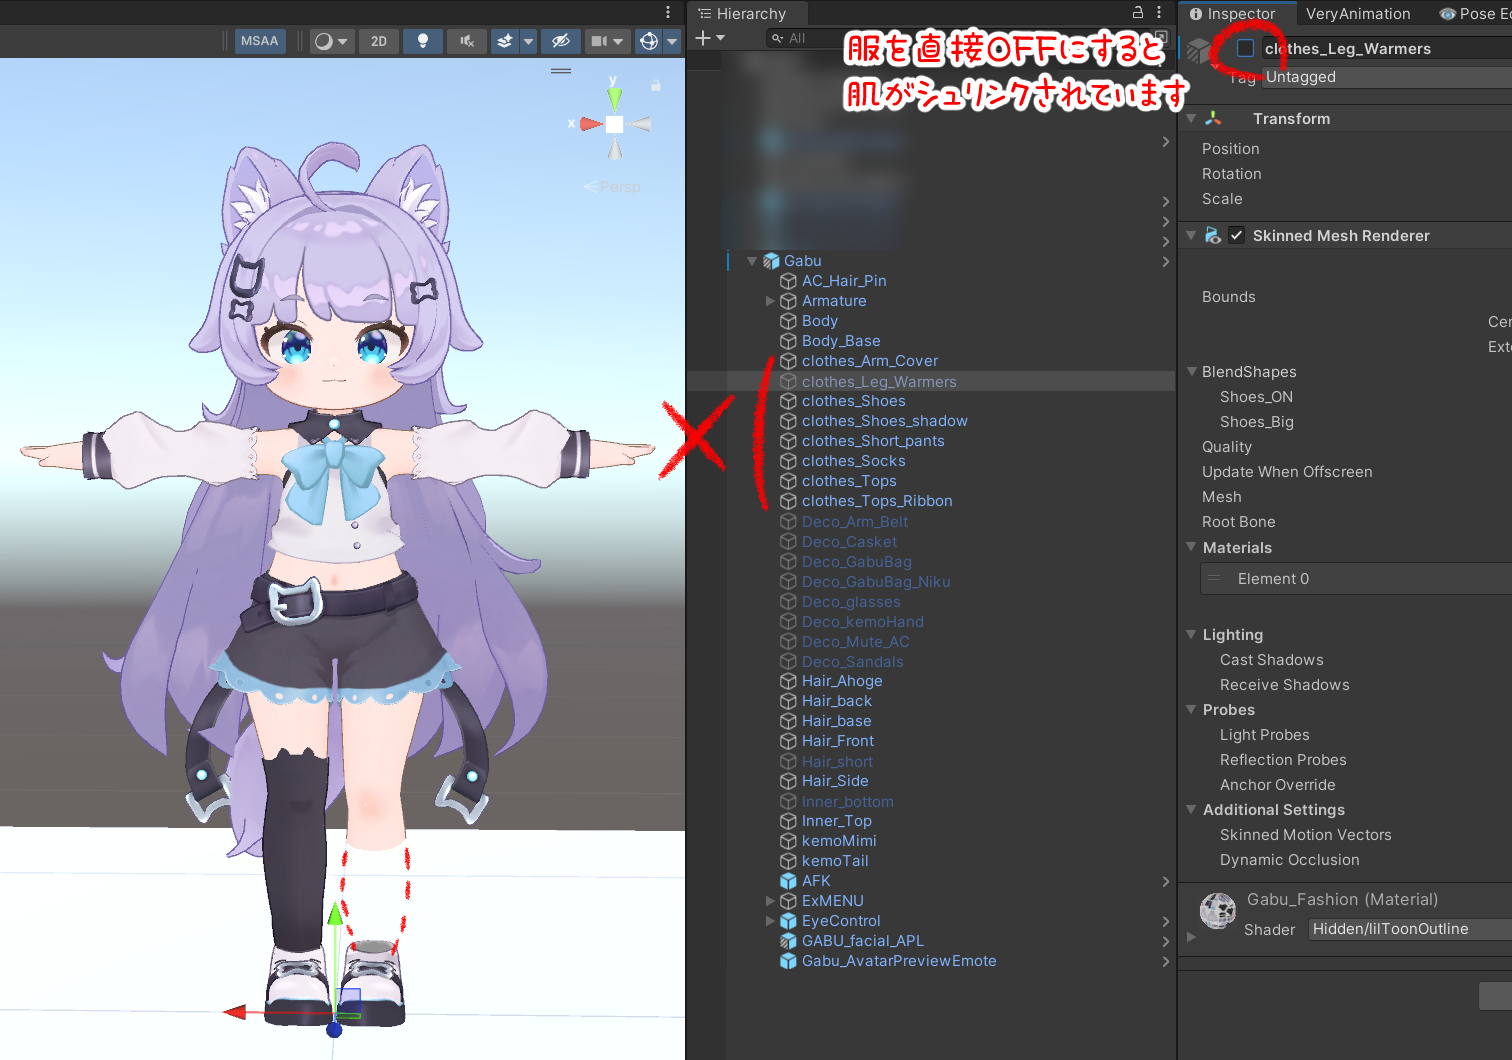Switch to the VeryAnimation tab
1512x1060 pixels.
1357,14
